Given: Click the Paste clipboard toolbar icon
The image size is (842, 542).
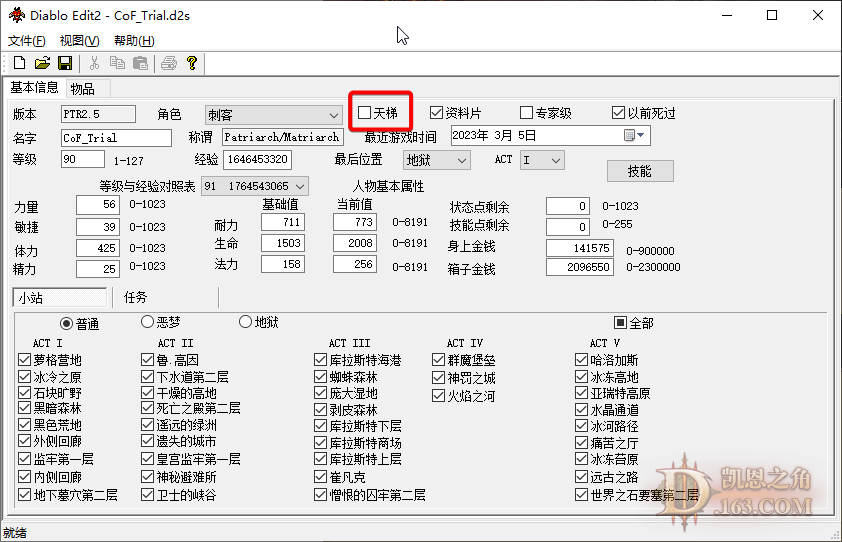Looking at the screenshot, I should point(140,63).
